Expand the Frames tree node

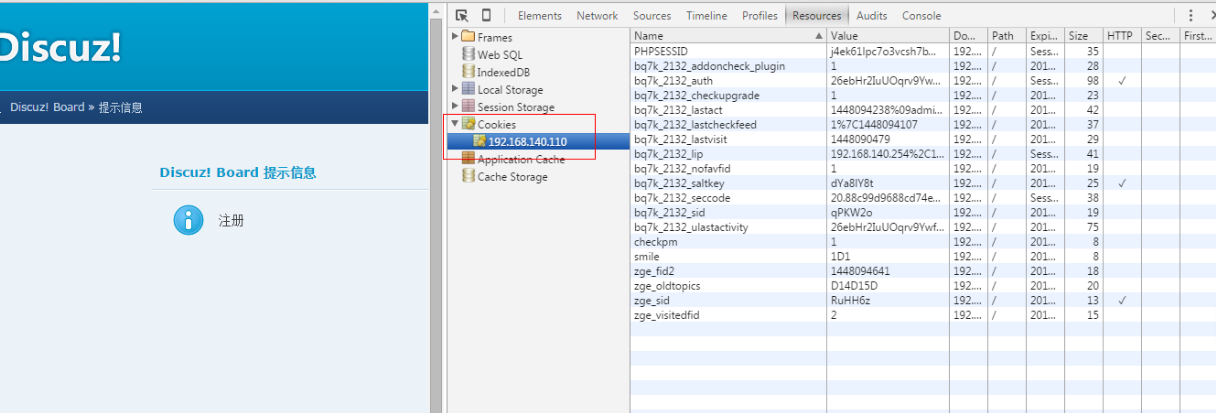pyautogui.click(x=456, y=37)
